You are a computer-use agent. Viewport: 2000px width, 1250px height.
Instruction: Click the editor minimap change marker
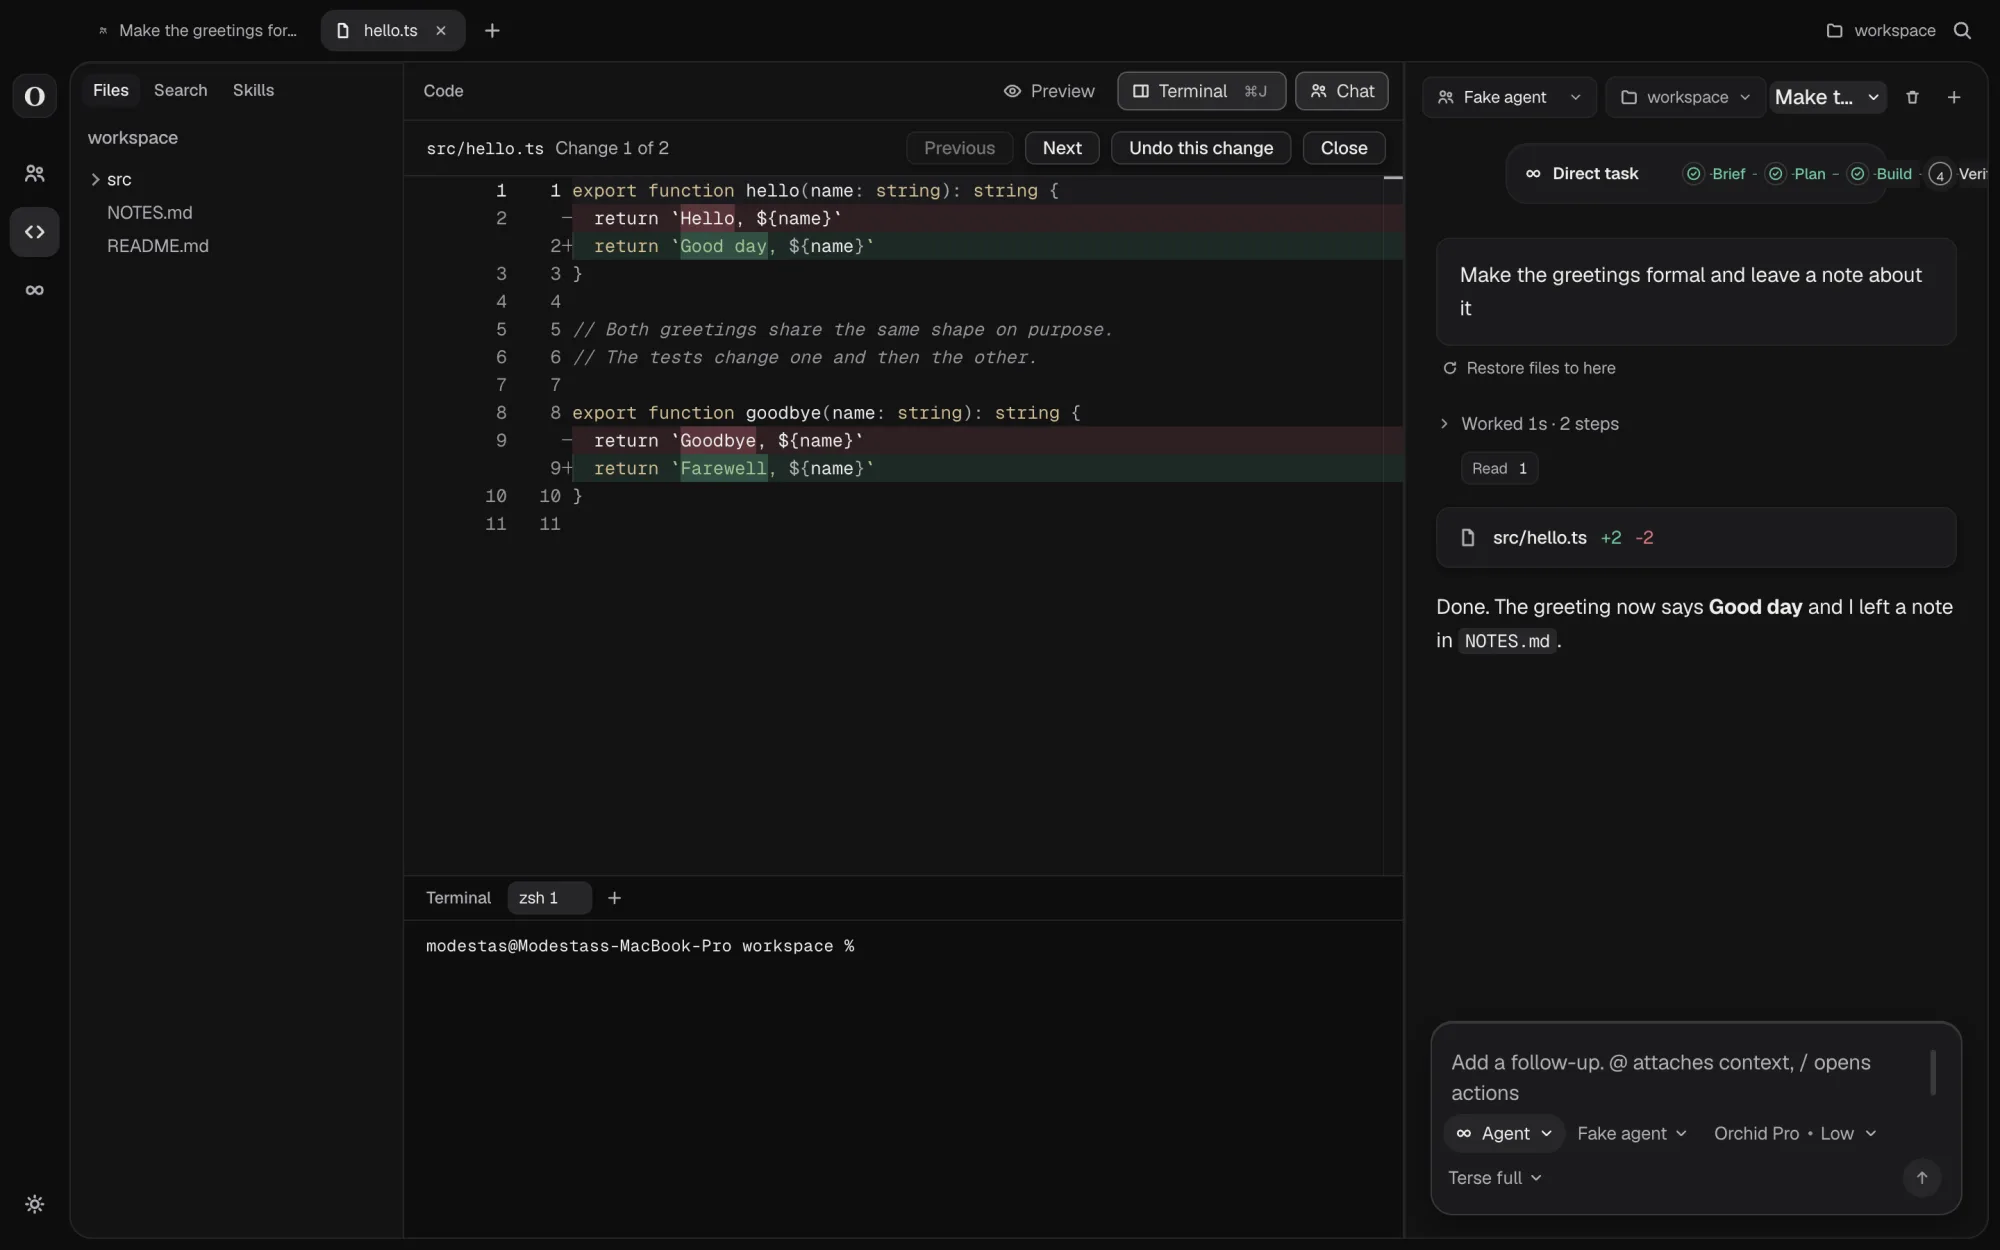(1392, 178)
